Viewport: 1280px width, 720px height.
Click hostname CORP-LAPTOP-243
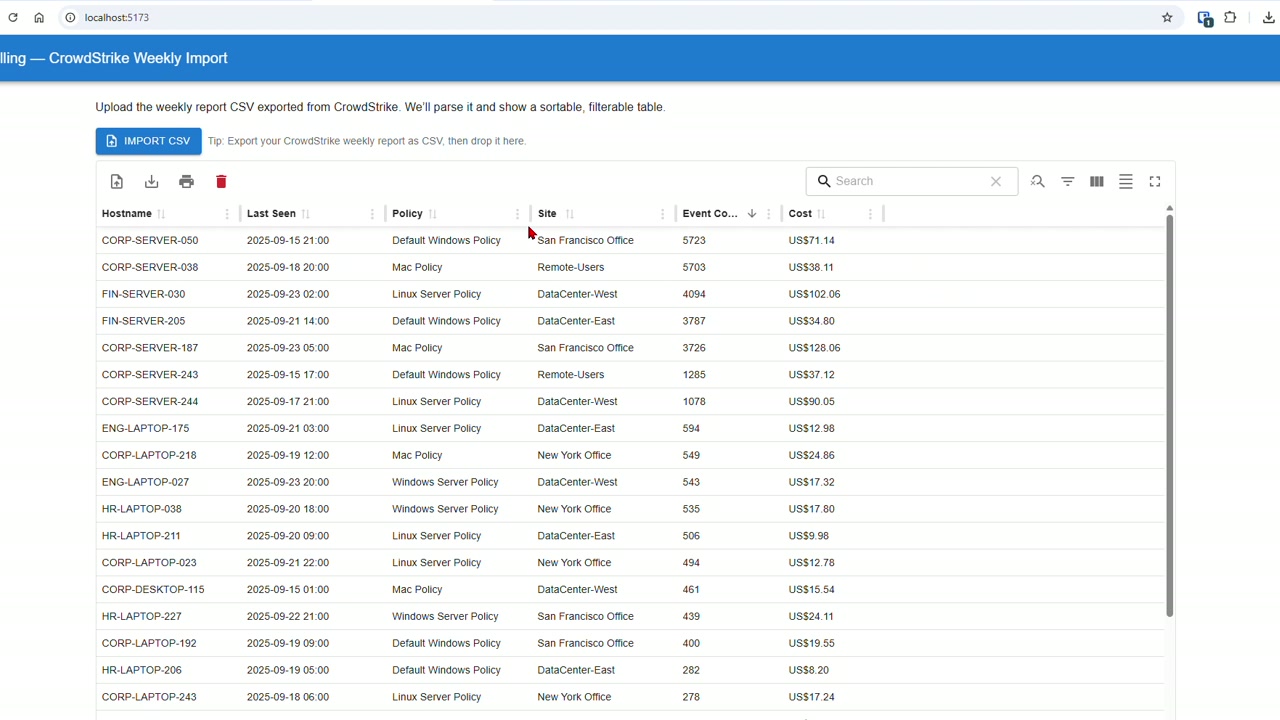[149, 697]
